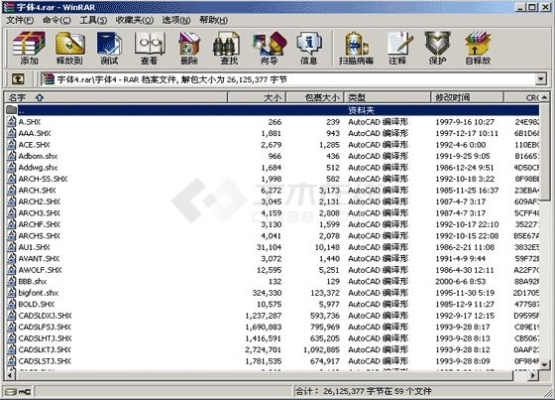Click the file icon of ARCH.SHX

11,190
